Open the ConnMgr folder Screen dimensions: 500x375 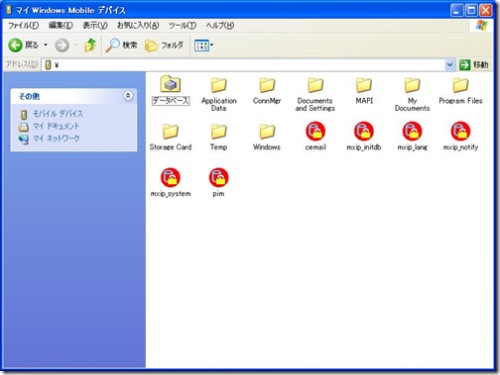point(267,85)
